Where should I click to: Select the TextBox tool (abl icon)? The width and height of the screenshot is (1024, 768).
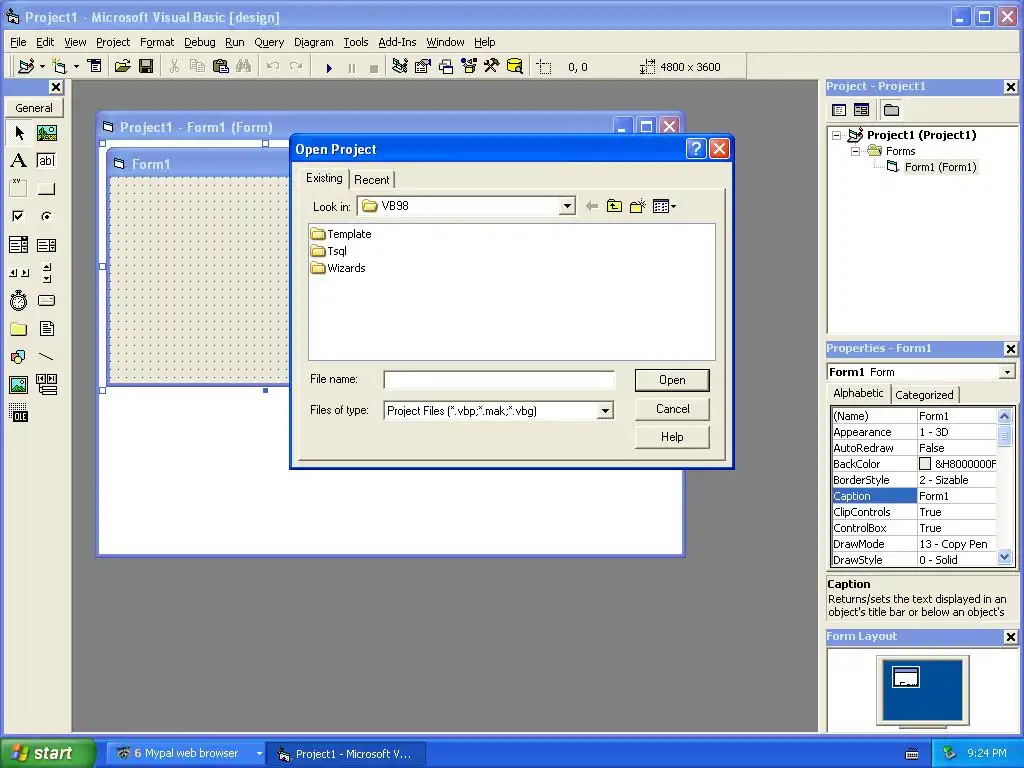46,161
